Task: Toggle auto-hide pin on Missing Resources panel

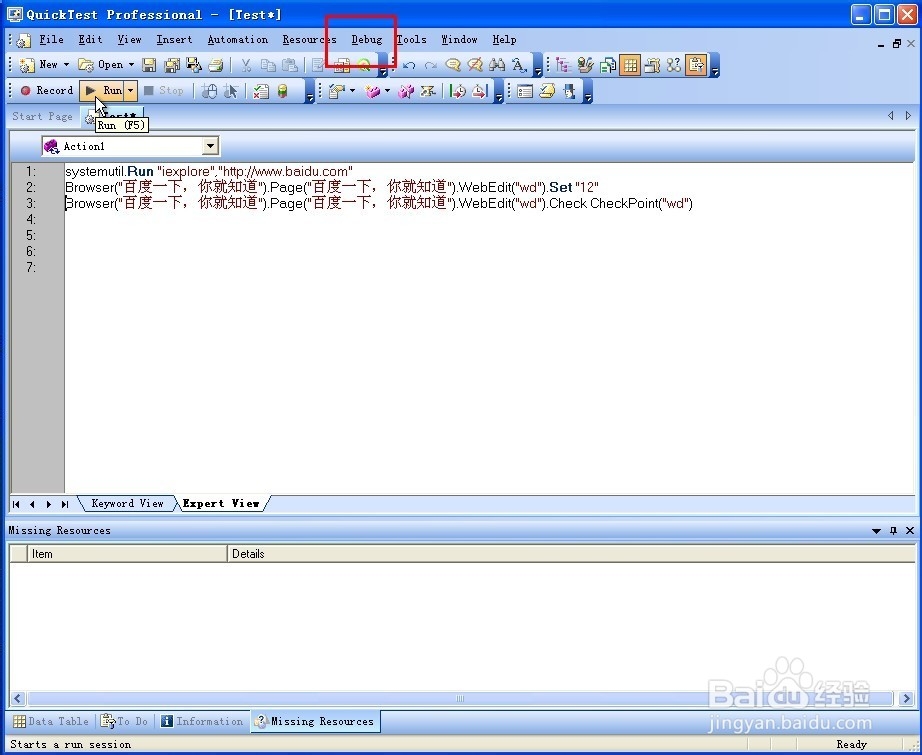Action: click(893, 530)
